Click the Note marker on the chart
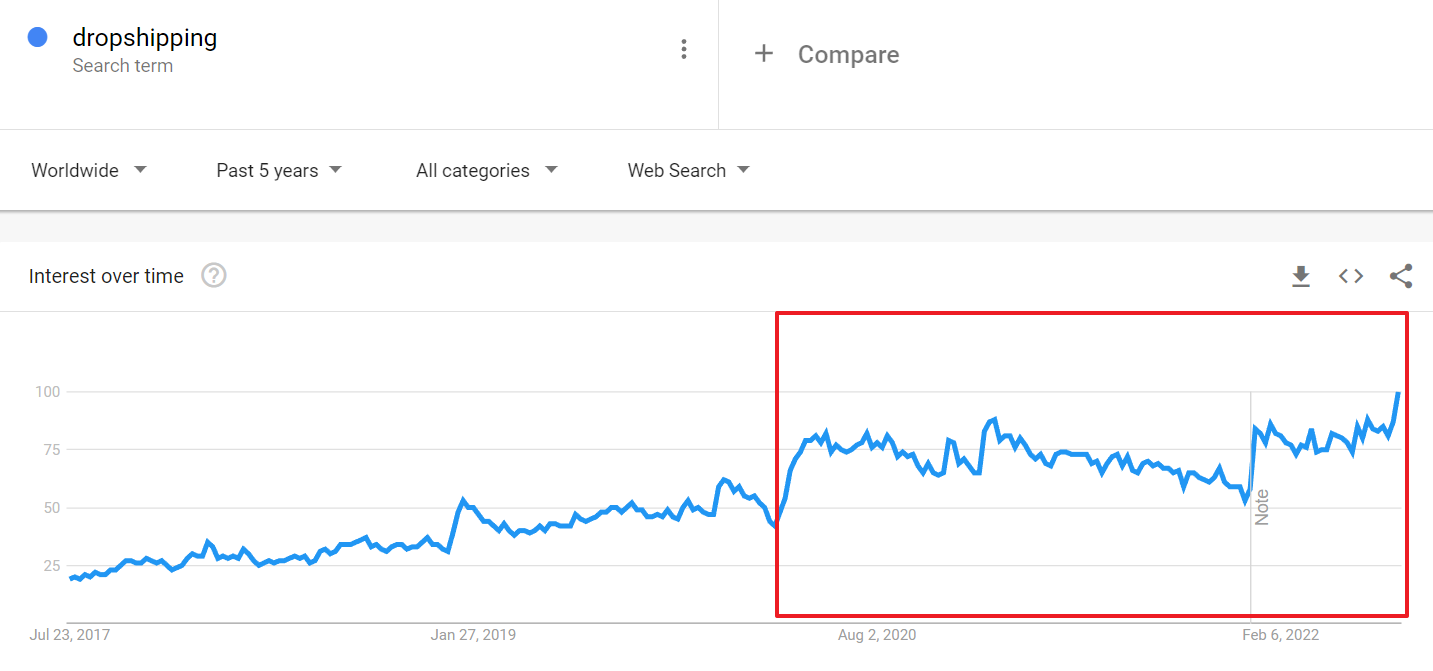The width and height of the screenshot is (1433, 671). 1261,507
